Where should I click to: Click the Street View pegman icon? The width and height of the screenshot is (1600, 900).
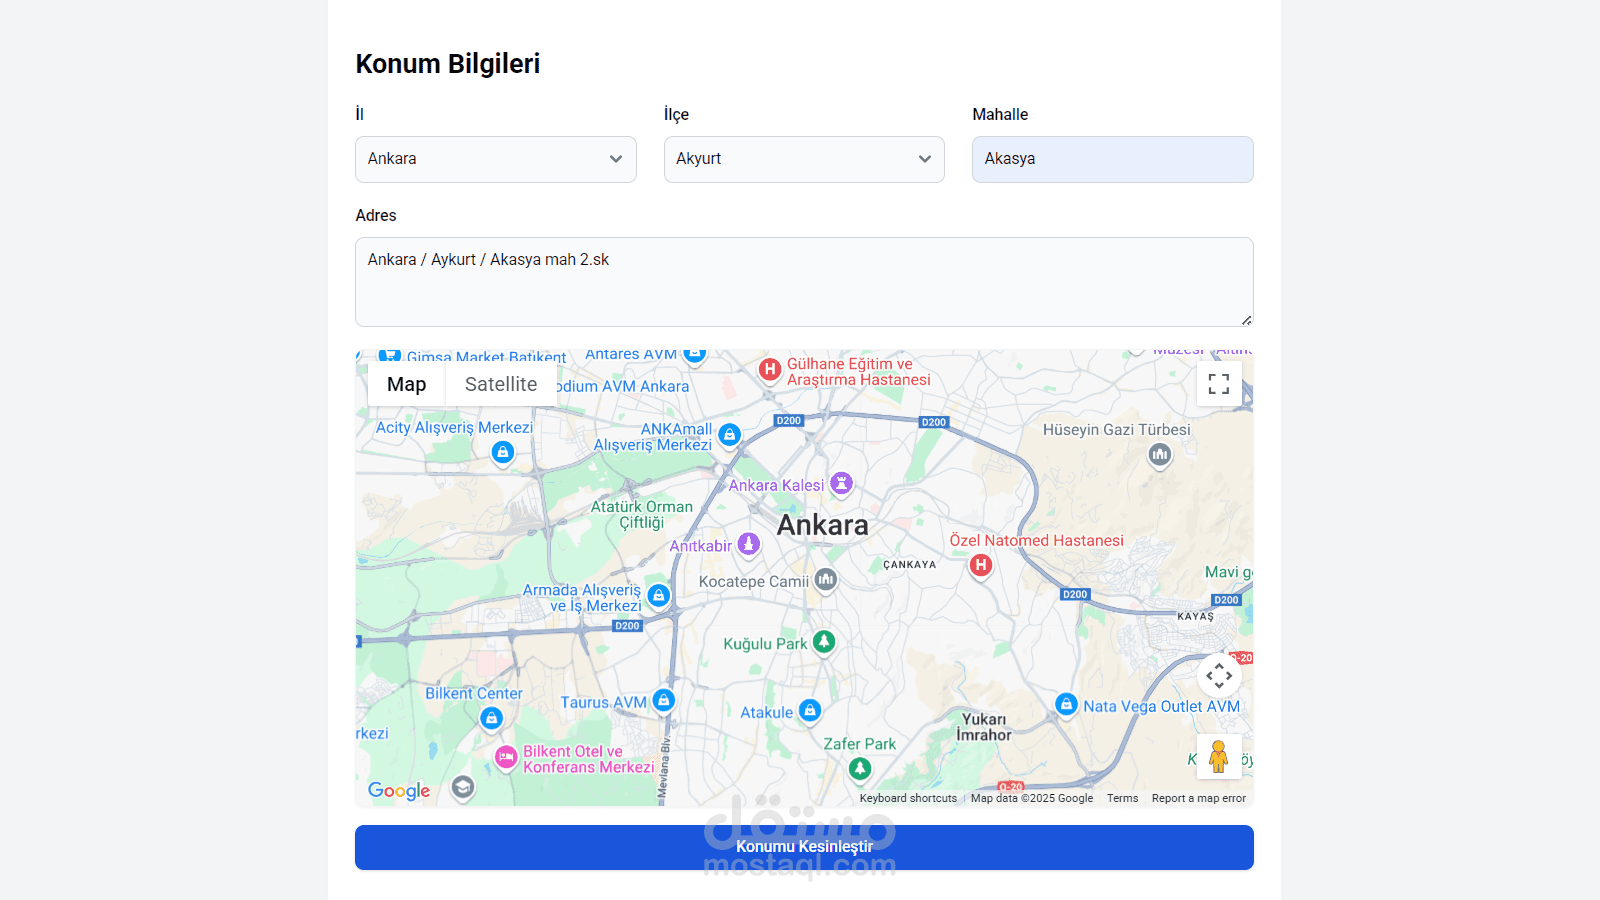tap(1219, 756)
